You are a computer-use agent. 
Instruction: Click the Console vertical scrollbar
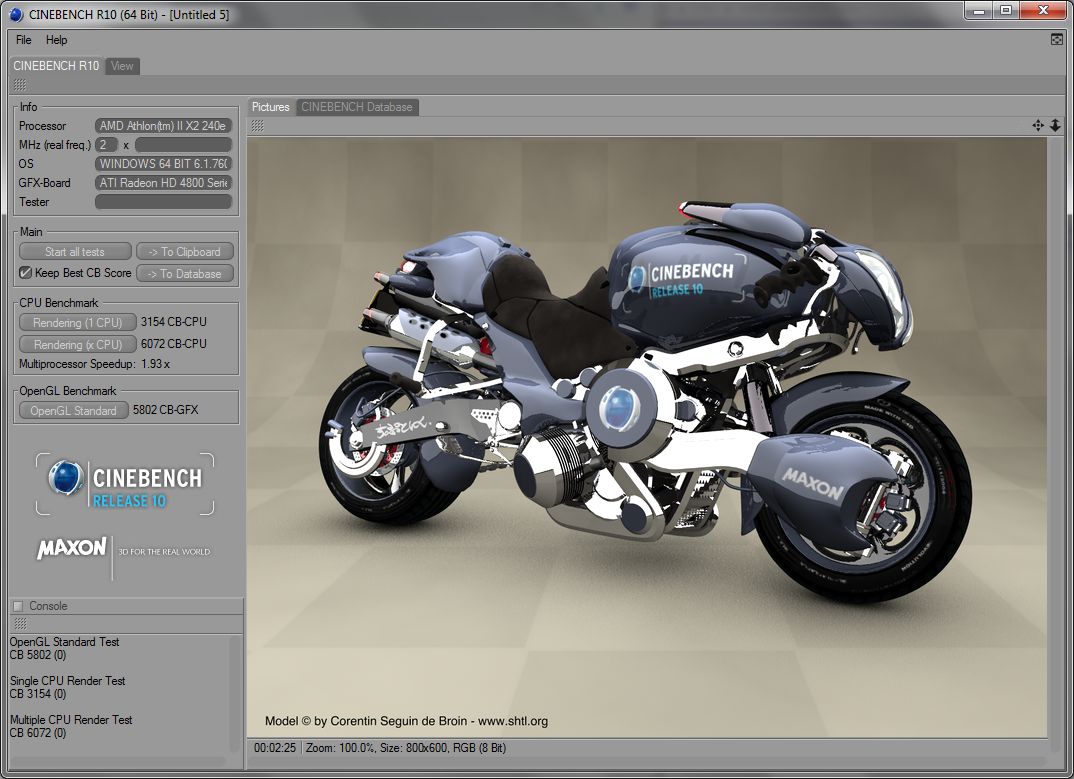coord(235,690)
